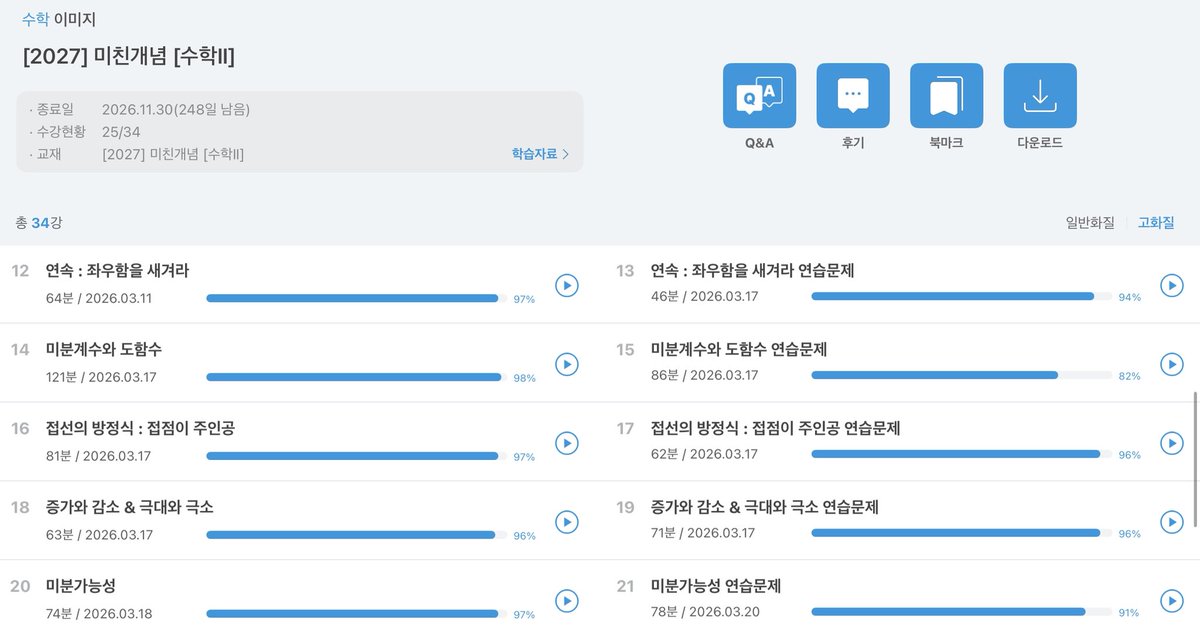Select 일반화질 quality option
1200x634 pixels.
click(1089, 223)
